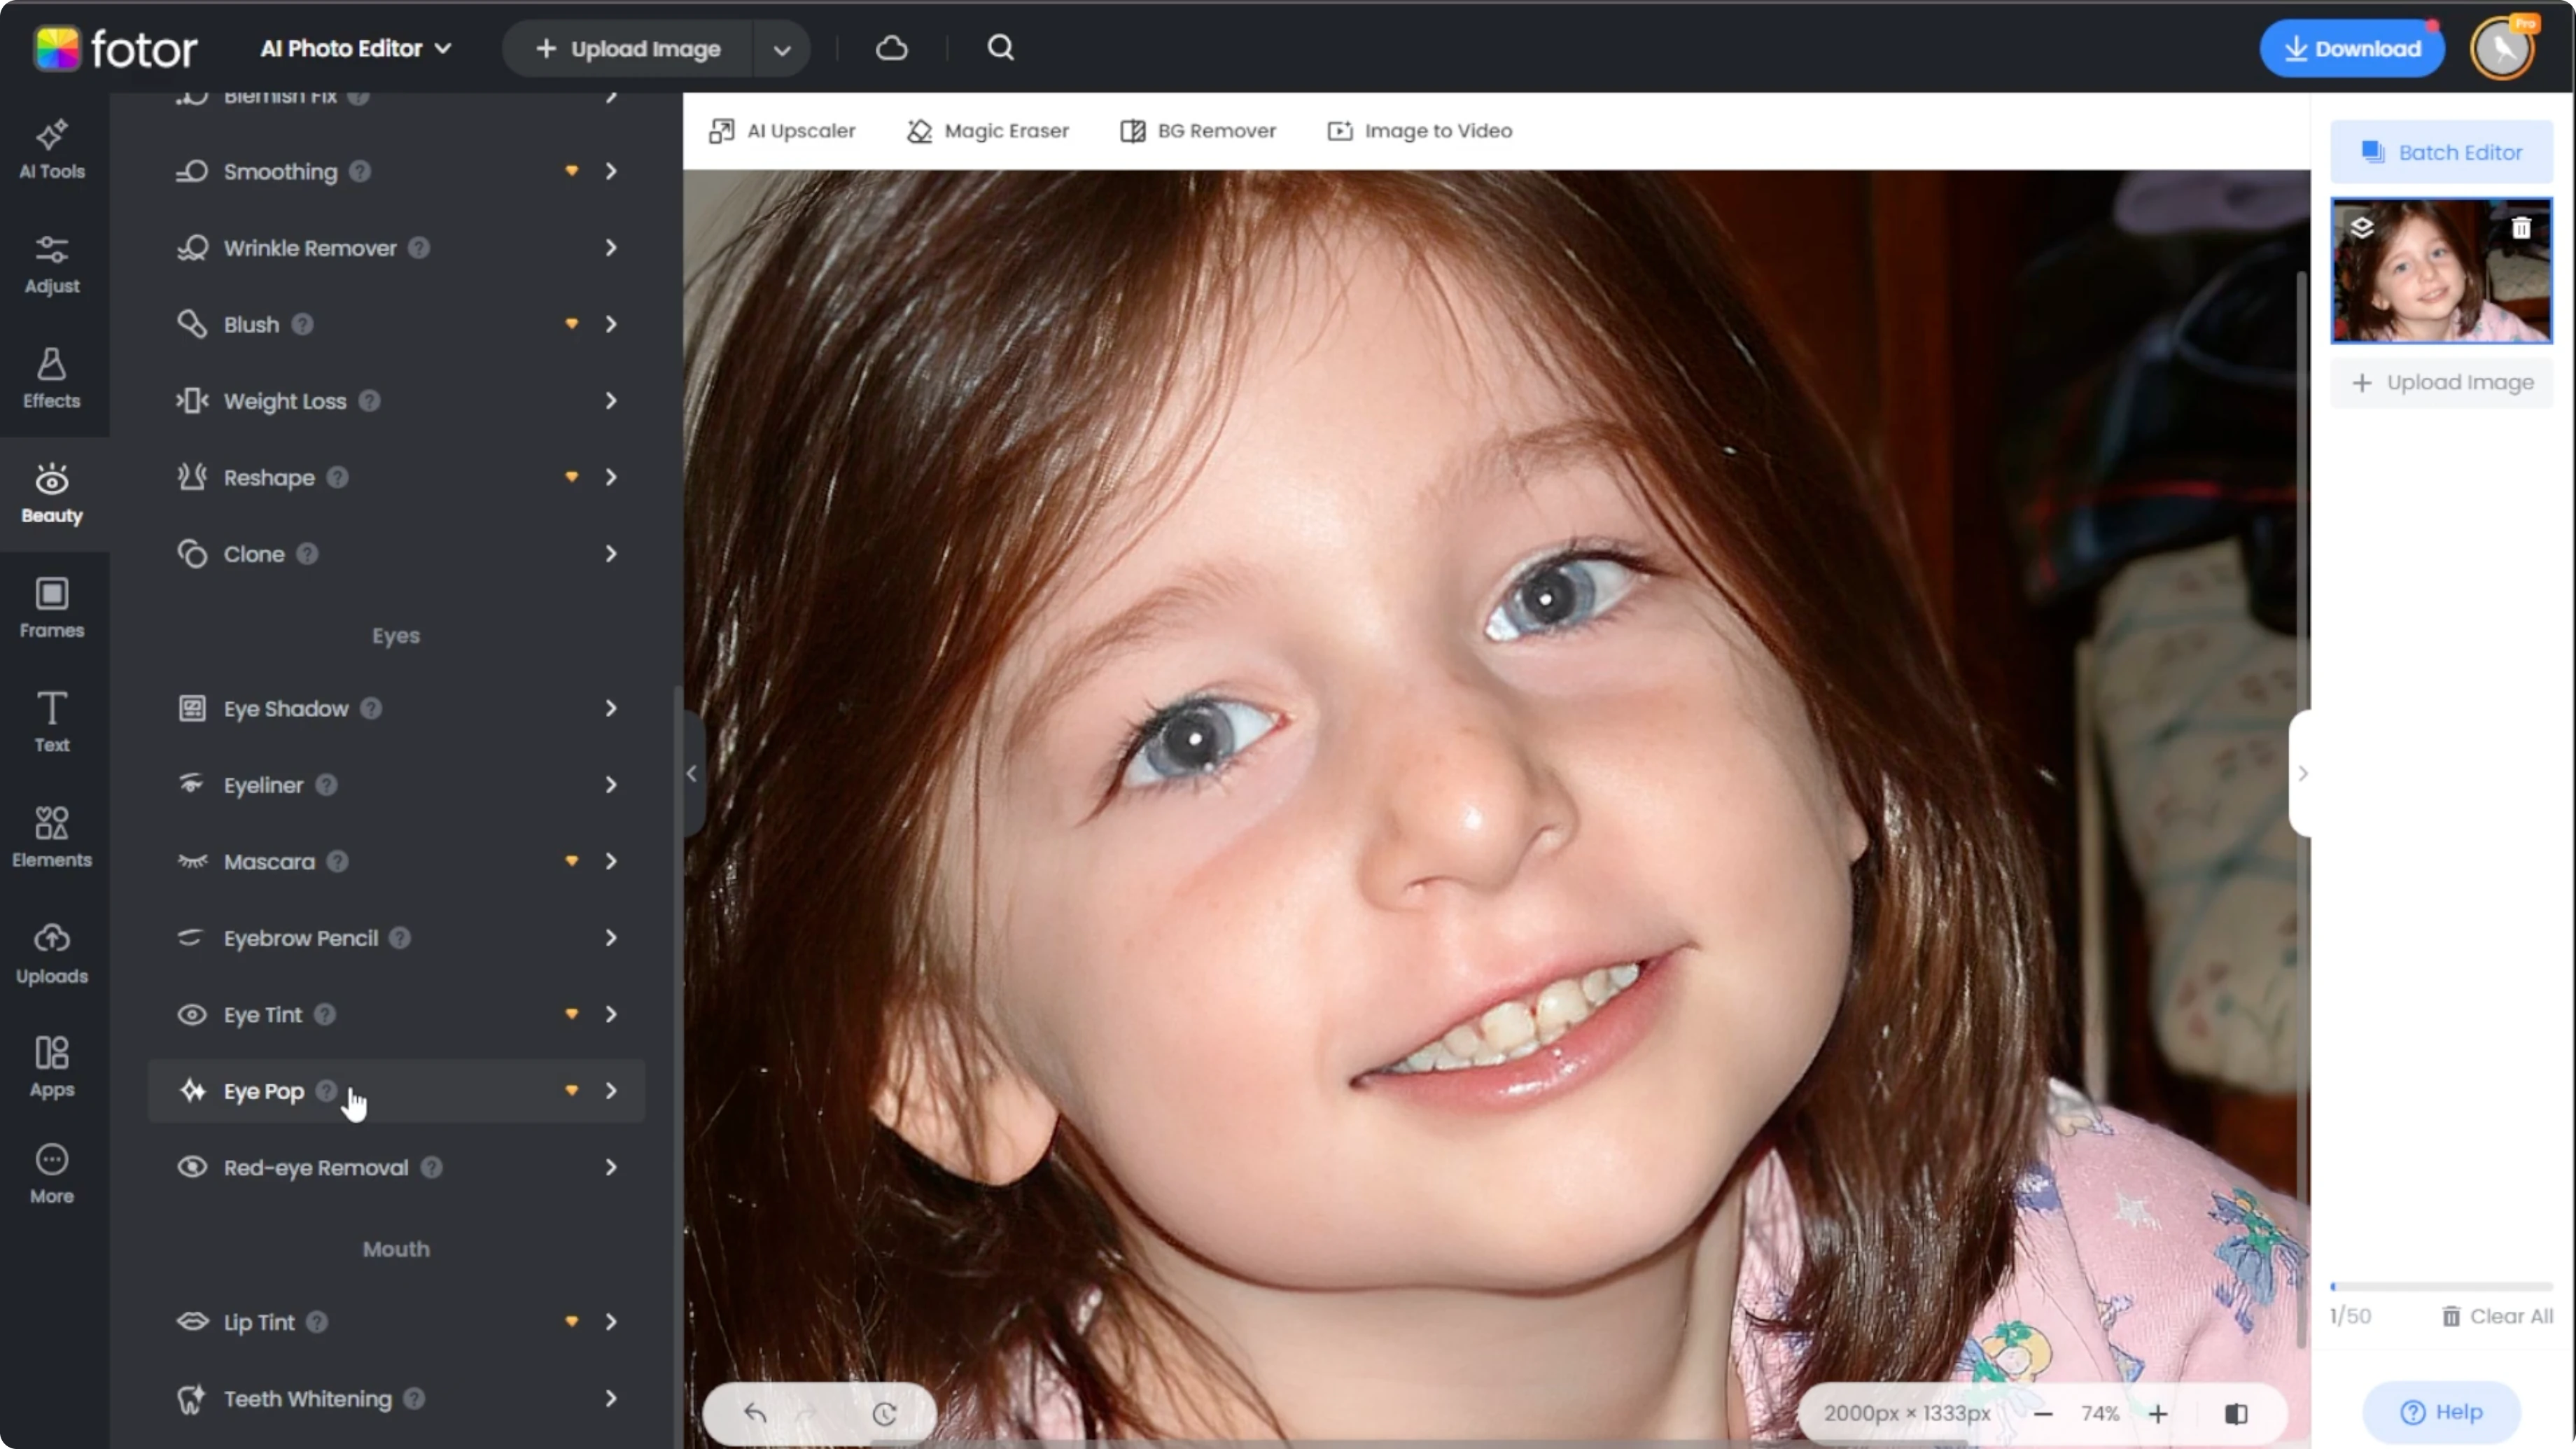Click the right panel vertical scrollbar
Image resolution: width=2576 pixels, height=1449 pixels.
(x=2301, y=810)
